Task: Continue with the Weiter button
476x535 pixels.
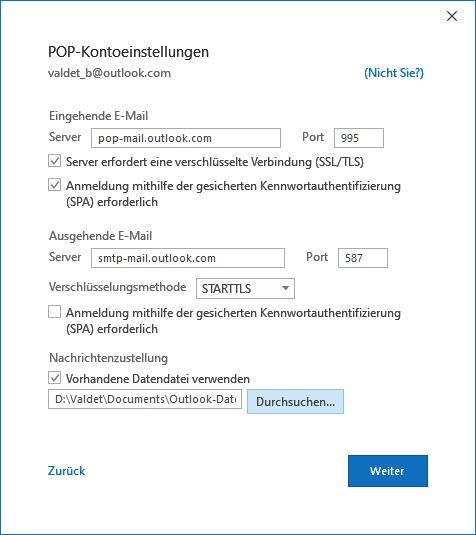Action: click(388, 471)
